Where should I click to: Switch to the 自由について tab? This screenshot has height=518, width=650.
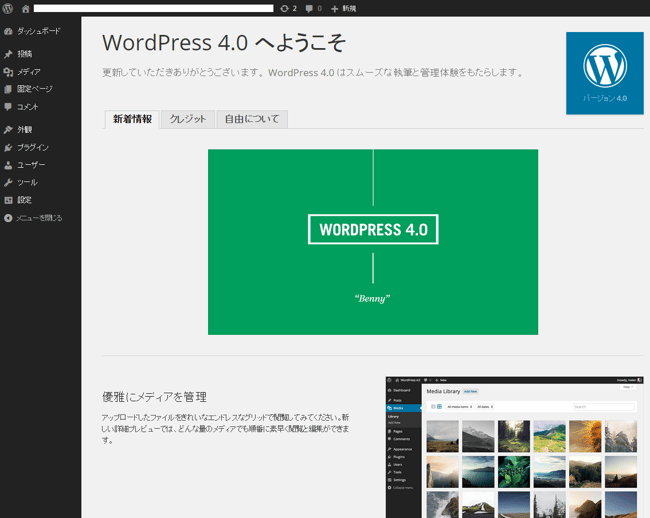pyautogui.click(x=252, y=119)
